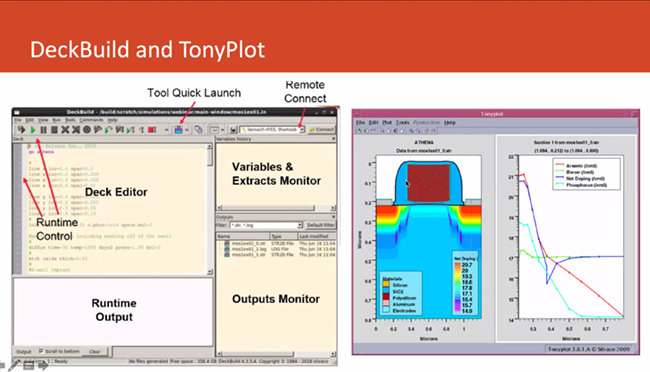Sort outputs by Last modified column header
Screen dimensions: 650x372
click(317, 236)
